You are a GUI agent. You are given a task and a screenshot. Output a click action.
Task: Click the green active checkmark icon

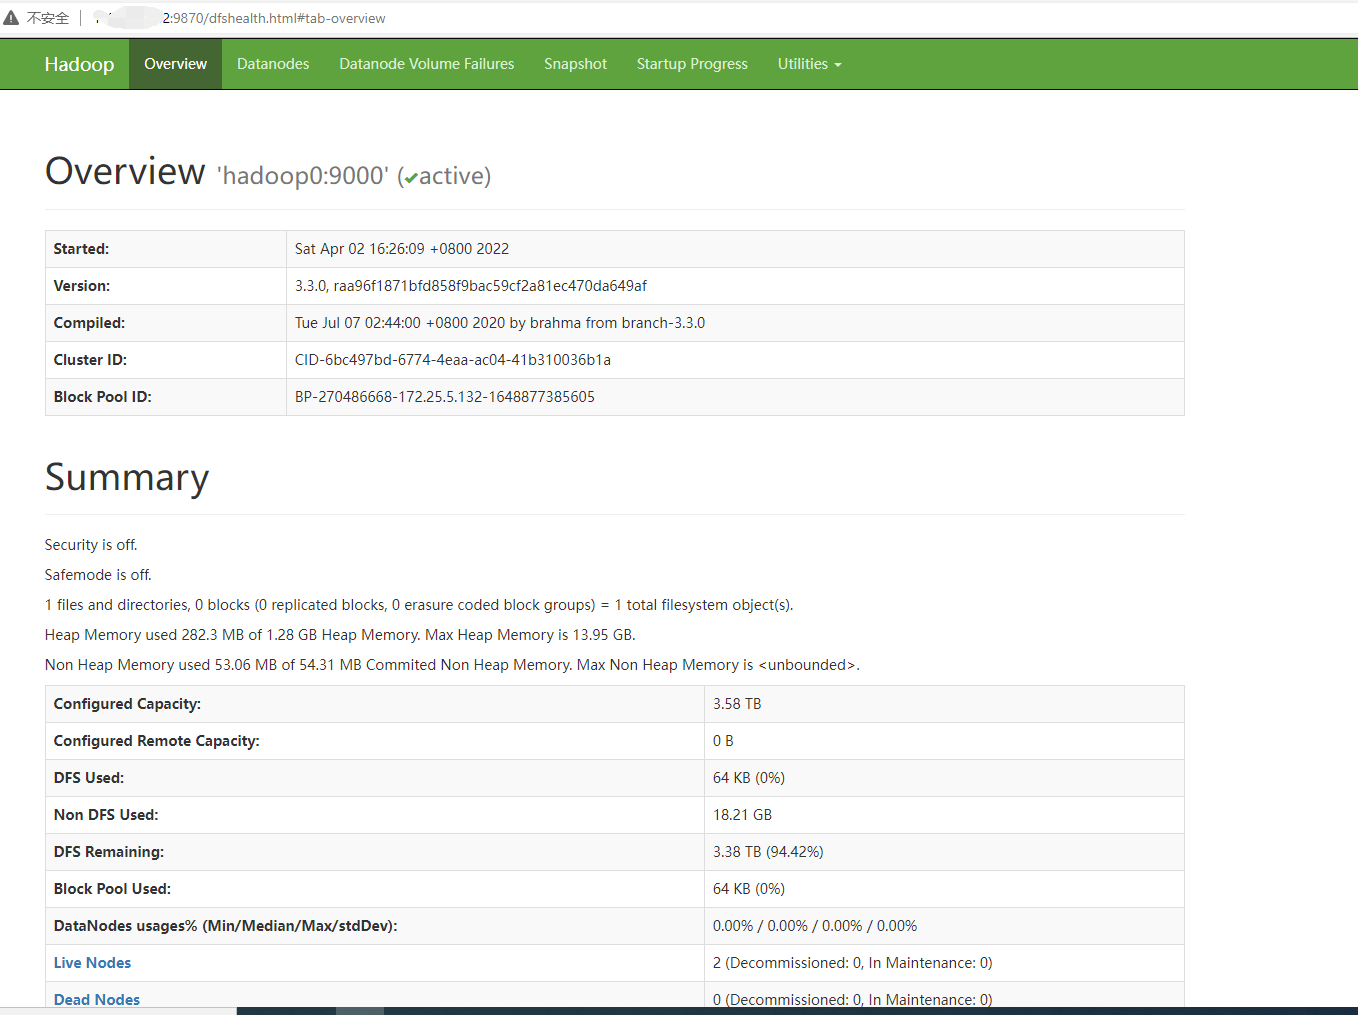411,178
